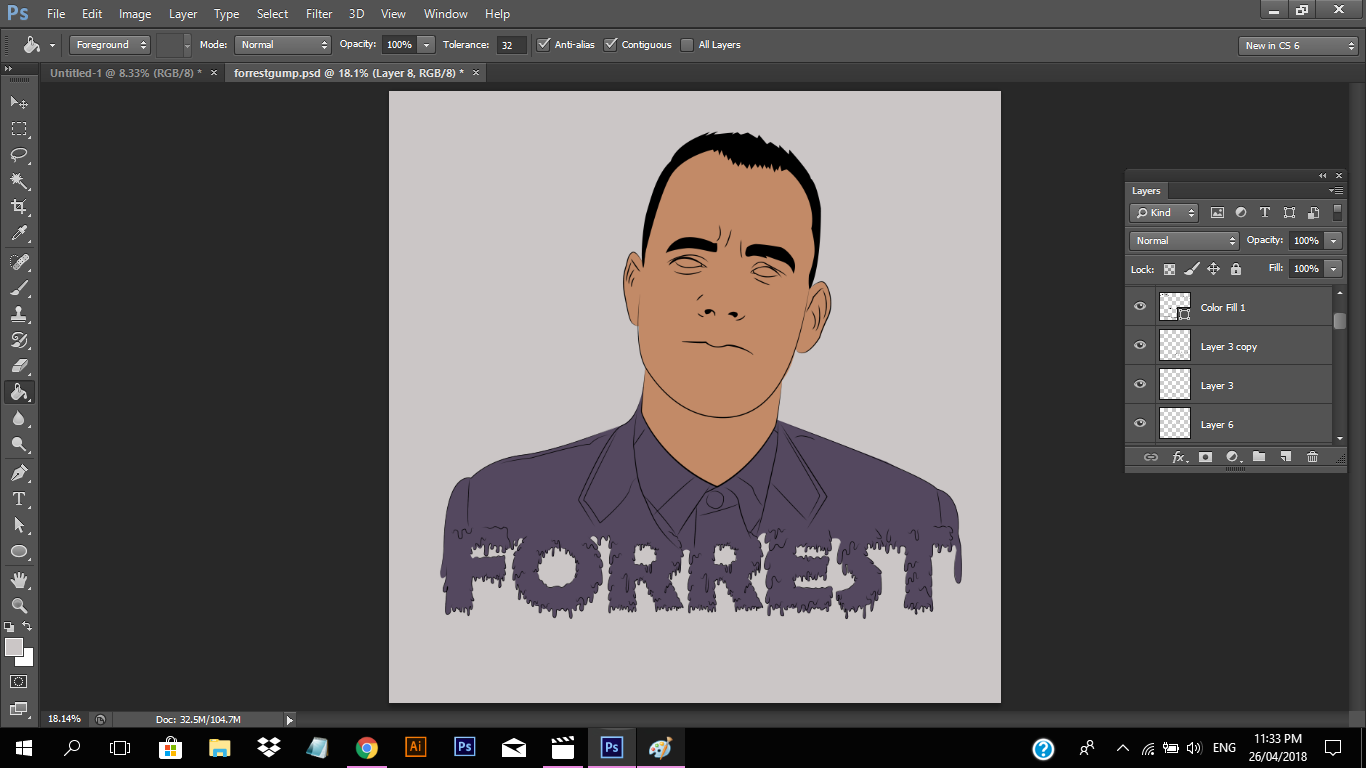Add a layer mask
The height and width of the screenshot is (768, 1366).
point(1206,457)
